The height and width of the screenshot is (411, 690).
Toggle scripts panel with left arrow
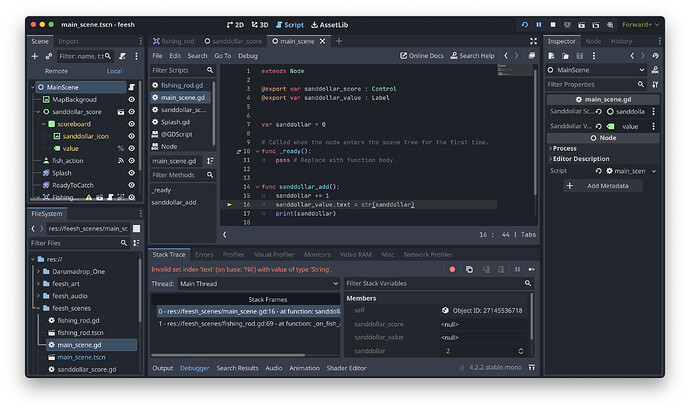click(224, 235)
